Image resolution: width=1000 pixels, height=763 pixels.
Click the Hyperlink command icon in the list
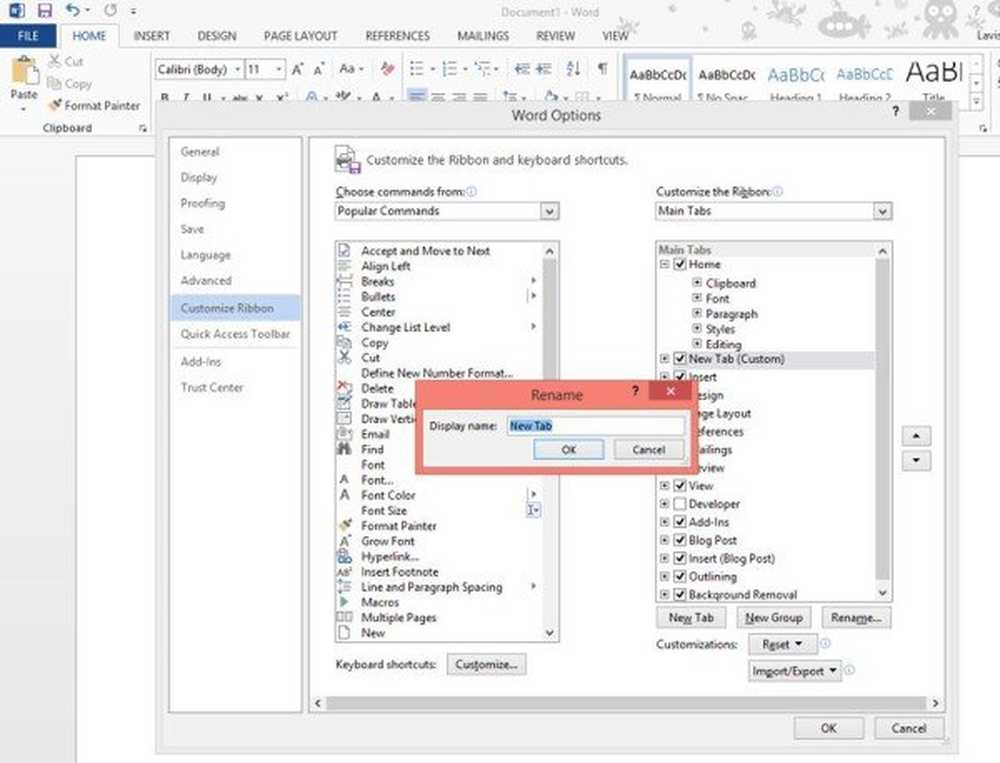[345, 556]
